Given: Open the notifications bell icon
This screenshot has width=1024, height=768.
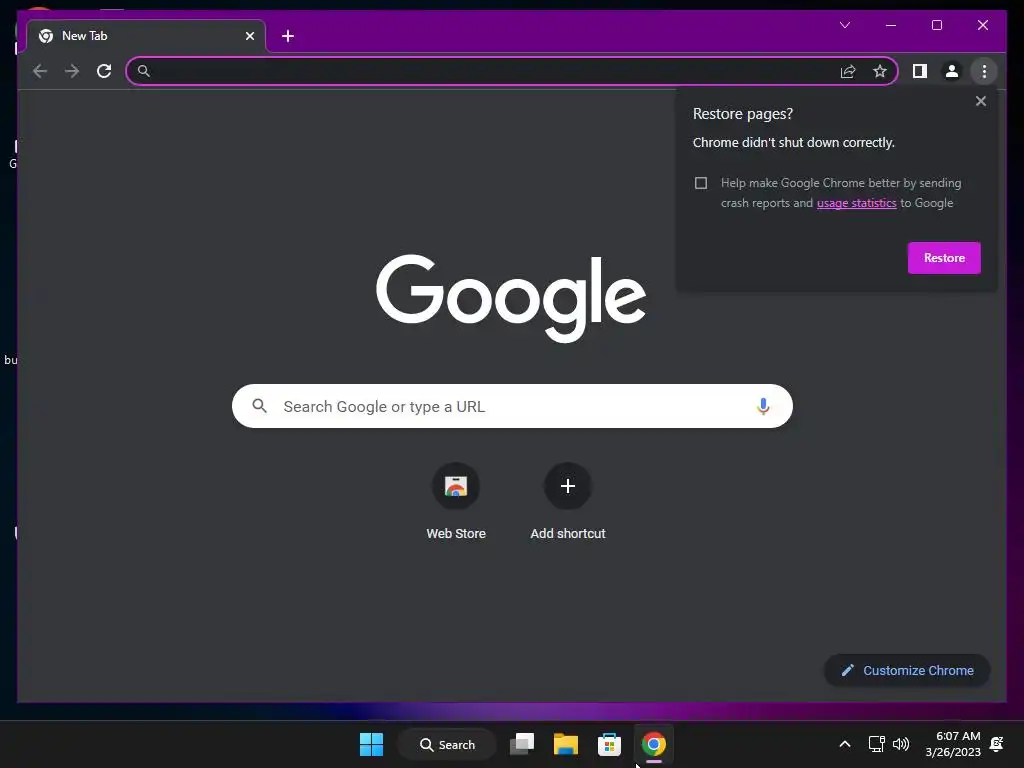Looking at the screenshot, I should tap(997, 744).
